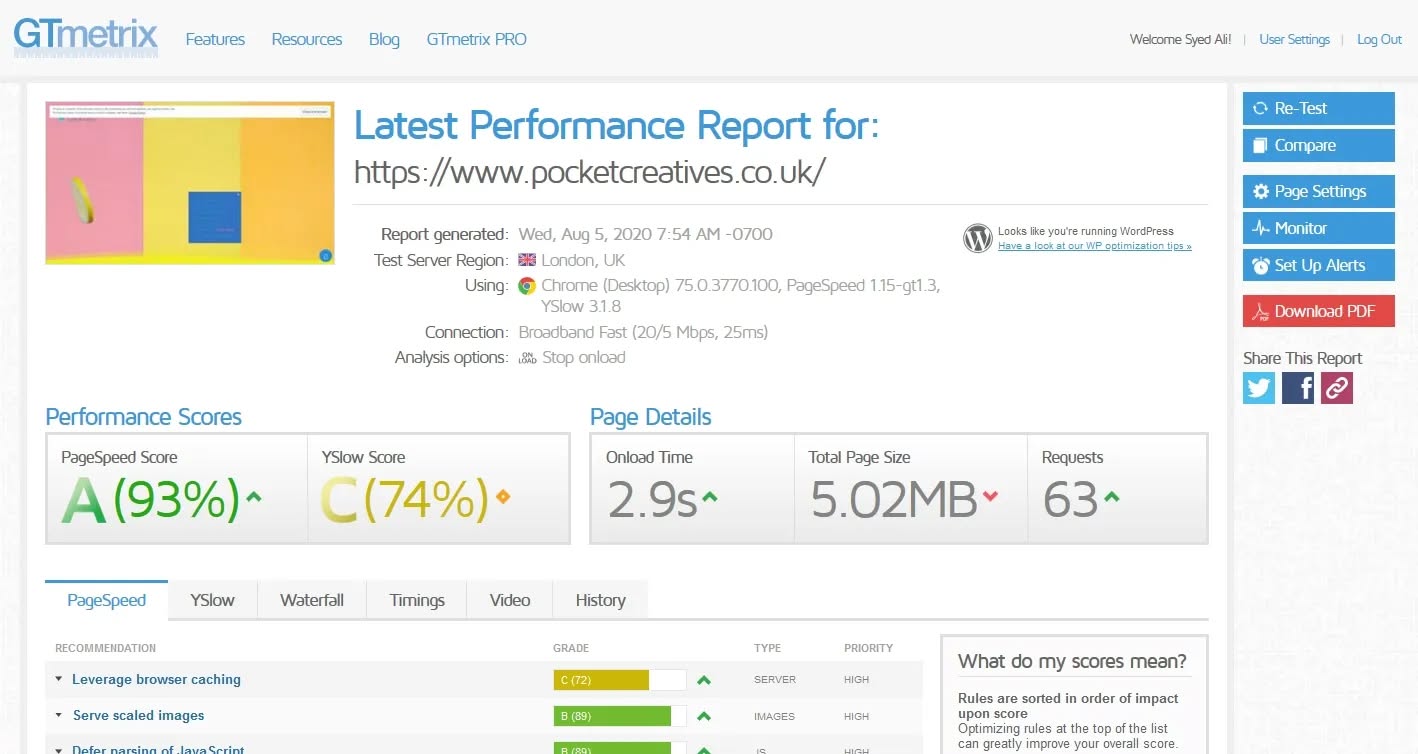Switch to the History tab
1418x754 pixels.
[x=600, y=600]
